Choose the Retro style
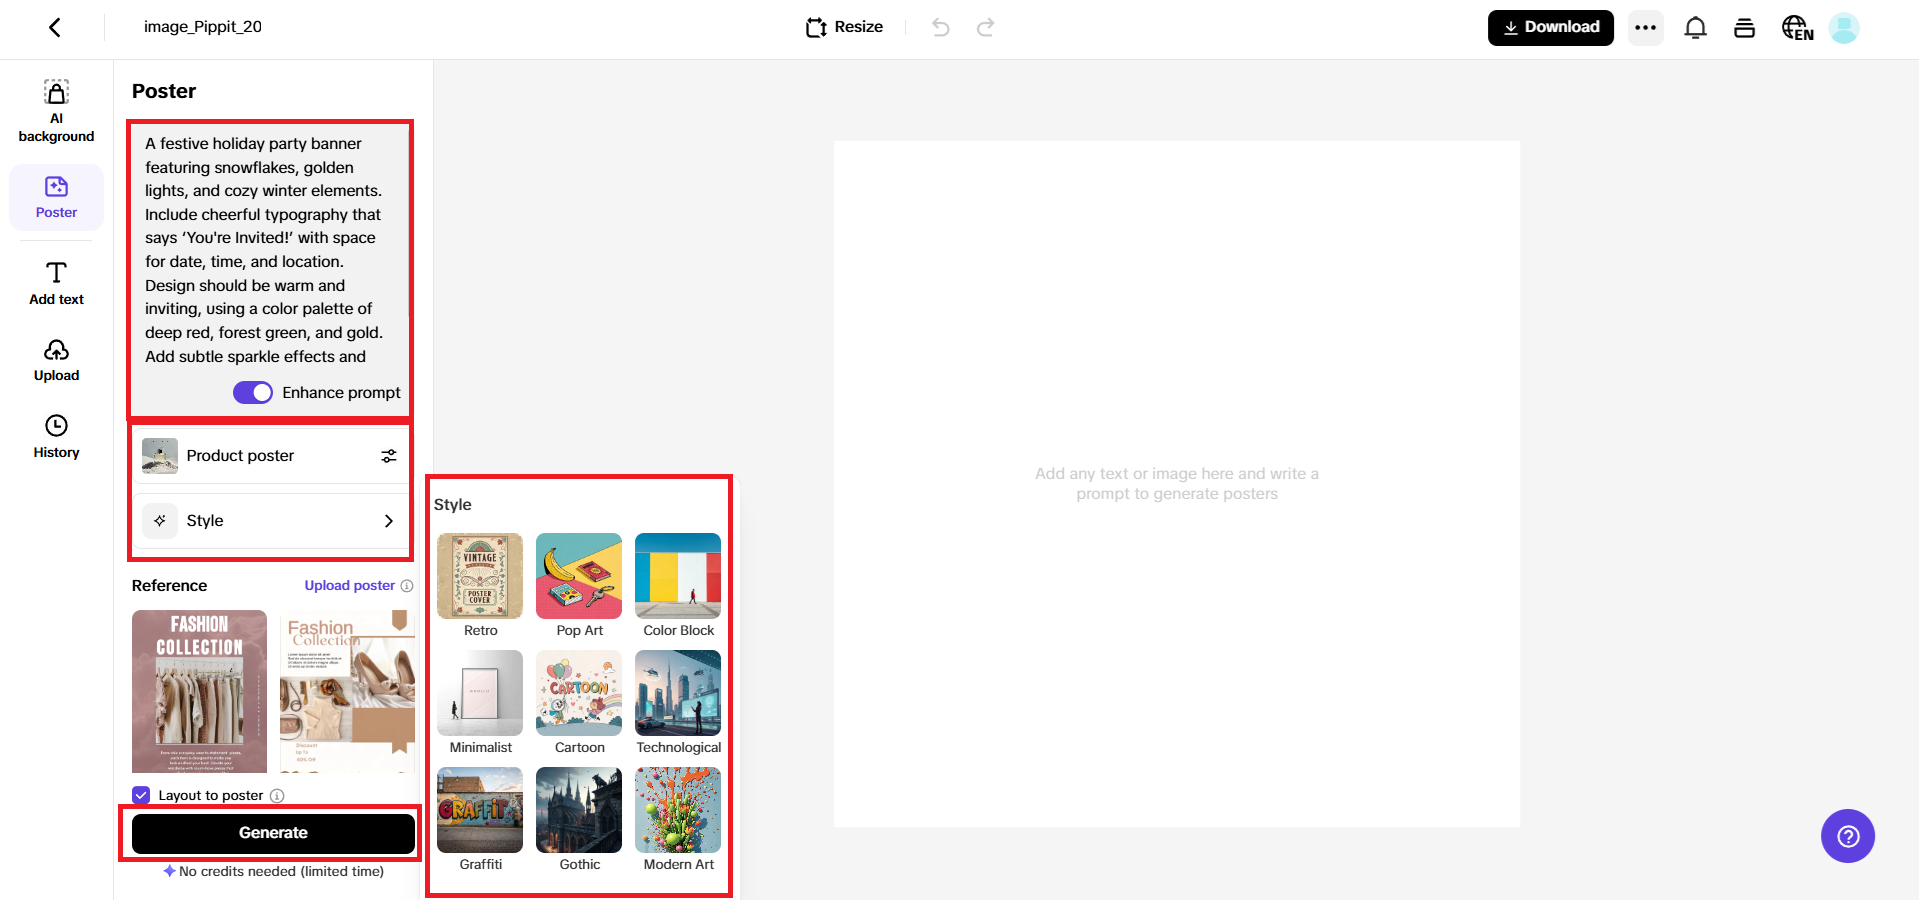Image resolution: width=1919 pixels, height=900 pixels. point(480,586)
